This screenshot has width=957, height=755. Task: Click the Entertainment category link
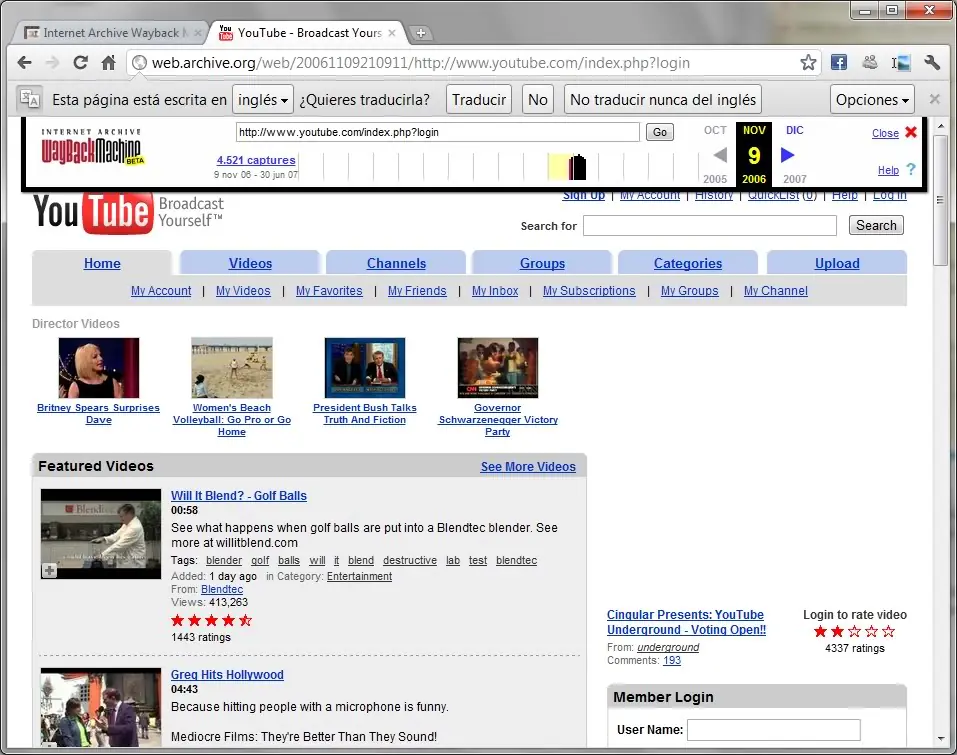point(359,576)
